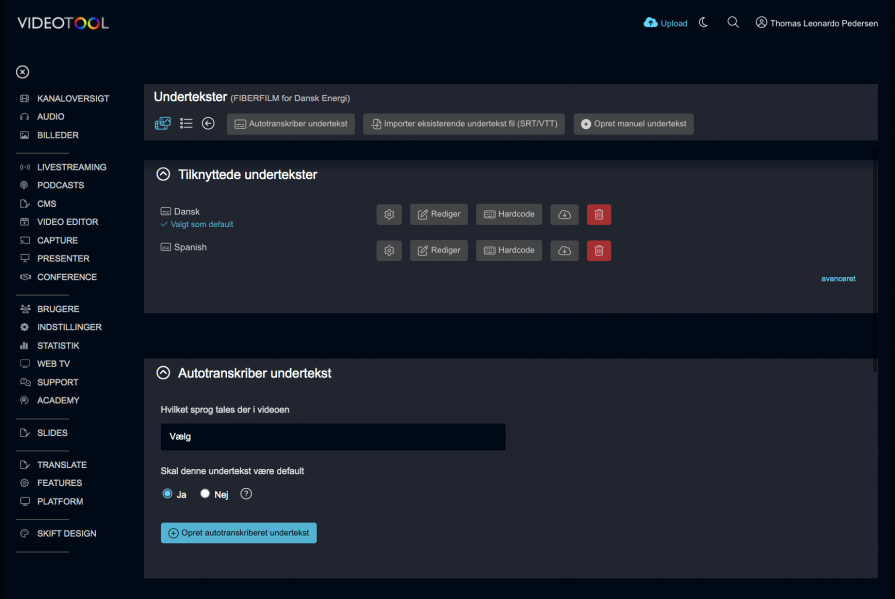895x599 pixels.
Task: Click the help question mark icon
Action: pyautogui.click(x=246, y=493)
